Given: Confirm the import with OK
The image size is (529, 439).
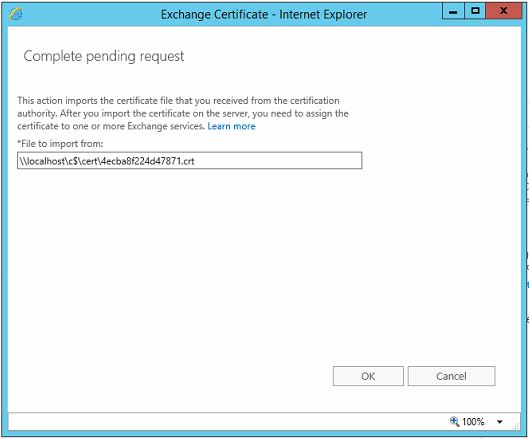Looking at the screenshot, I should click(x=368, y=376).
